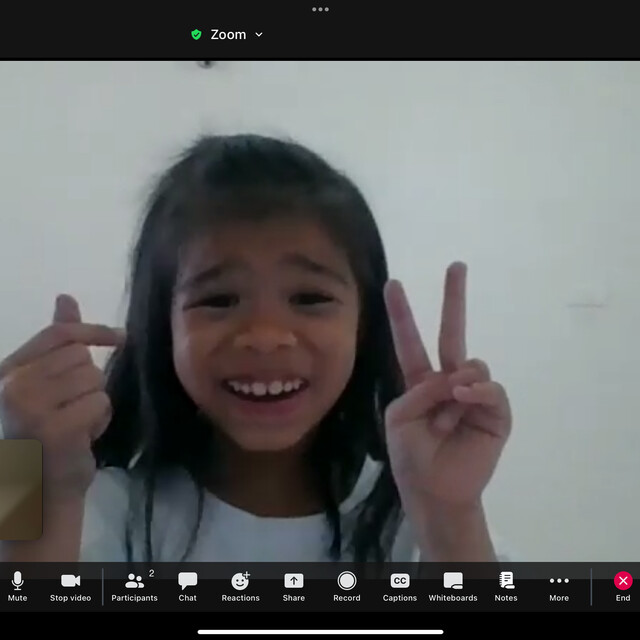Open Reactions emoji picker
Screen dimensions: 640x640
point(240,587)
